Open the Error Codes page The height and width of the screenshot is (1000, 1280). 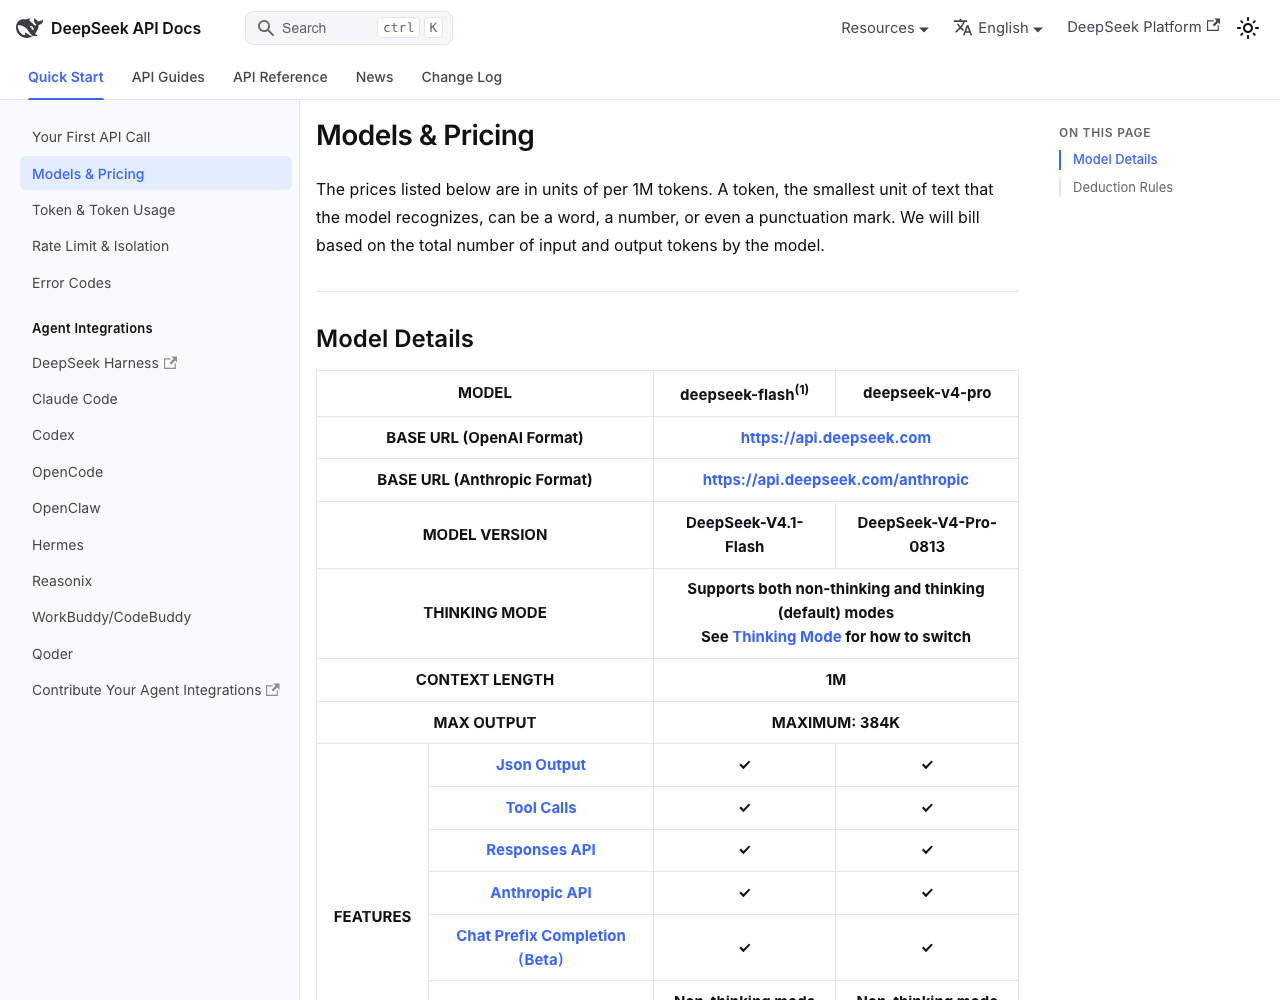coord(156,283)
